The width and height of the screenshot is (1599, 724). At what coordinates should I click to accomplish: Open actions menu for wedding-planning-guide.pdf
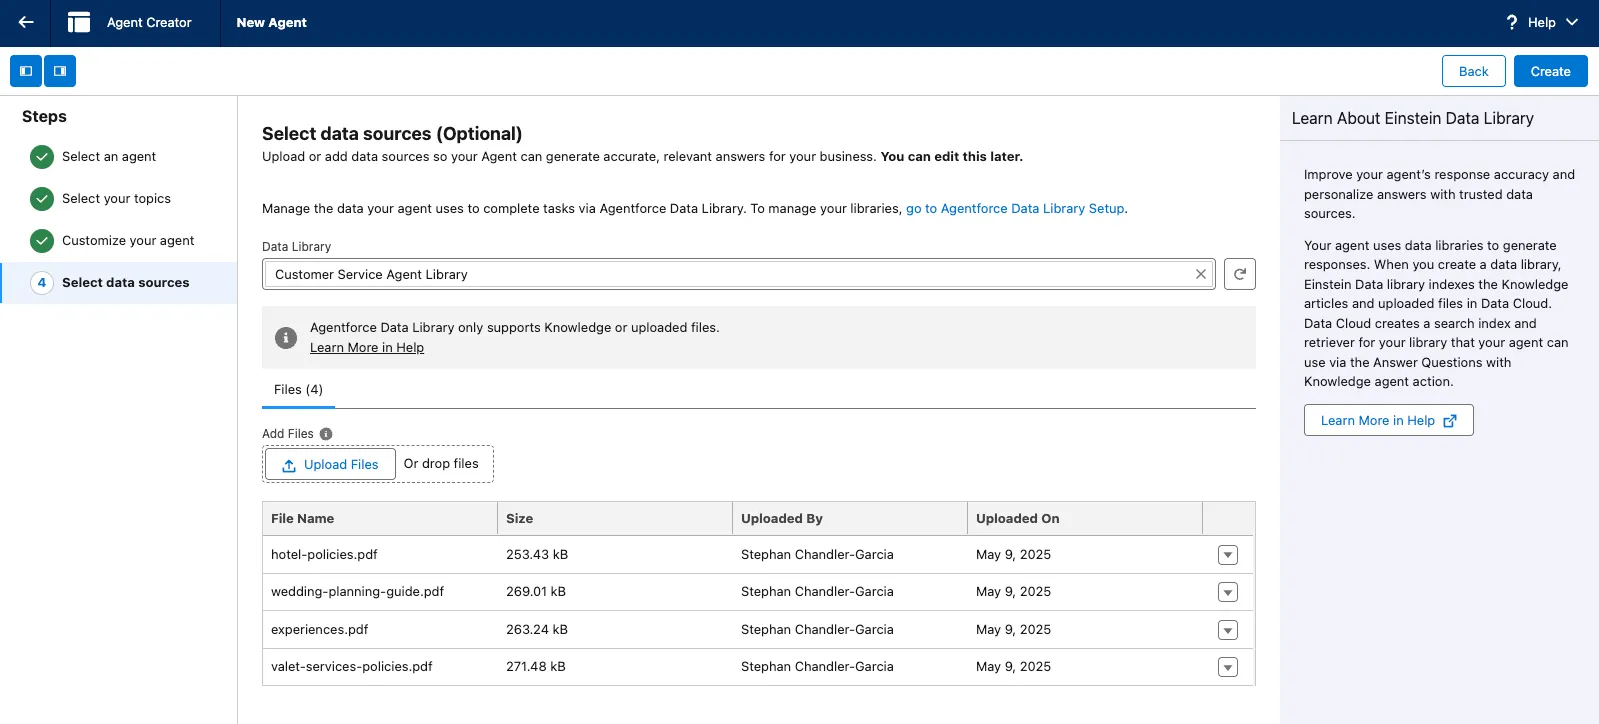tap(1228, 592)
